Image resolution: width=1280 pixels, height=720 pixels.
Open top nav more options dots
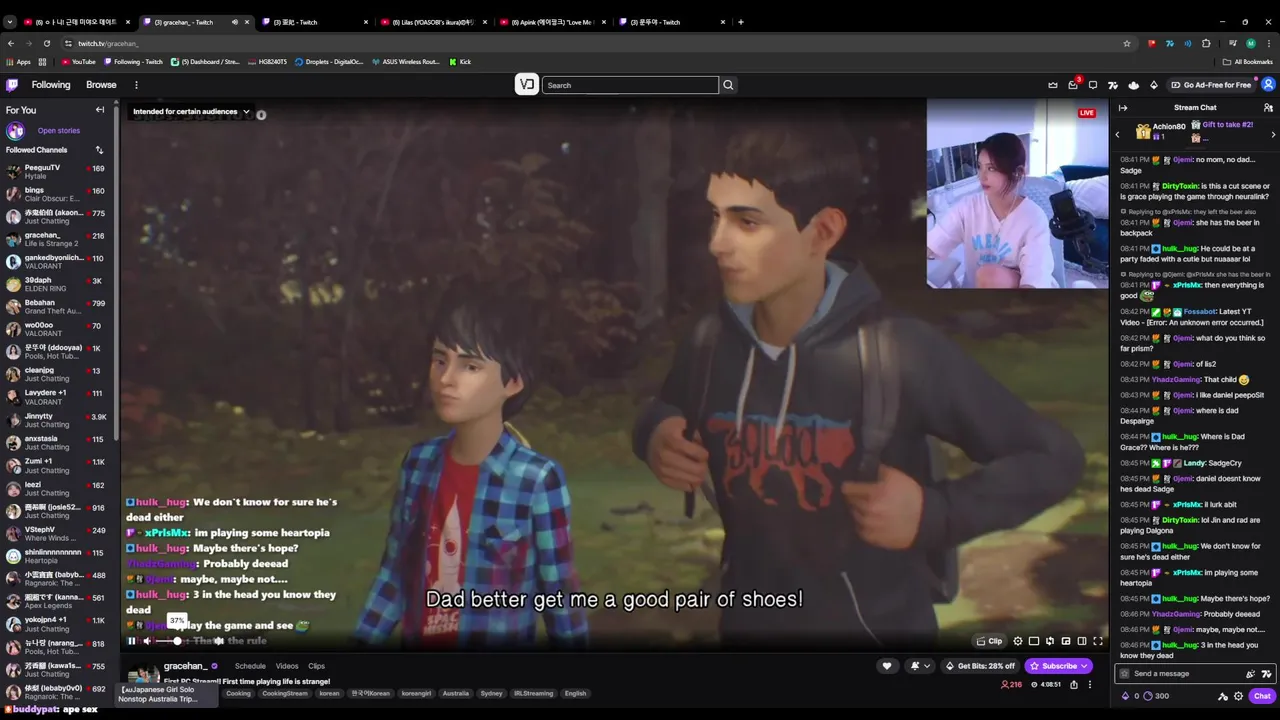136,85
